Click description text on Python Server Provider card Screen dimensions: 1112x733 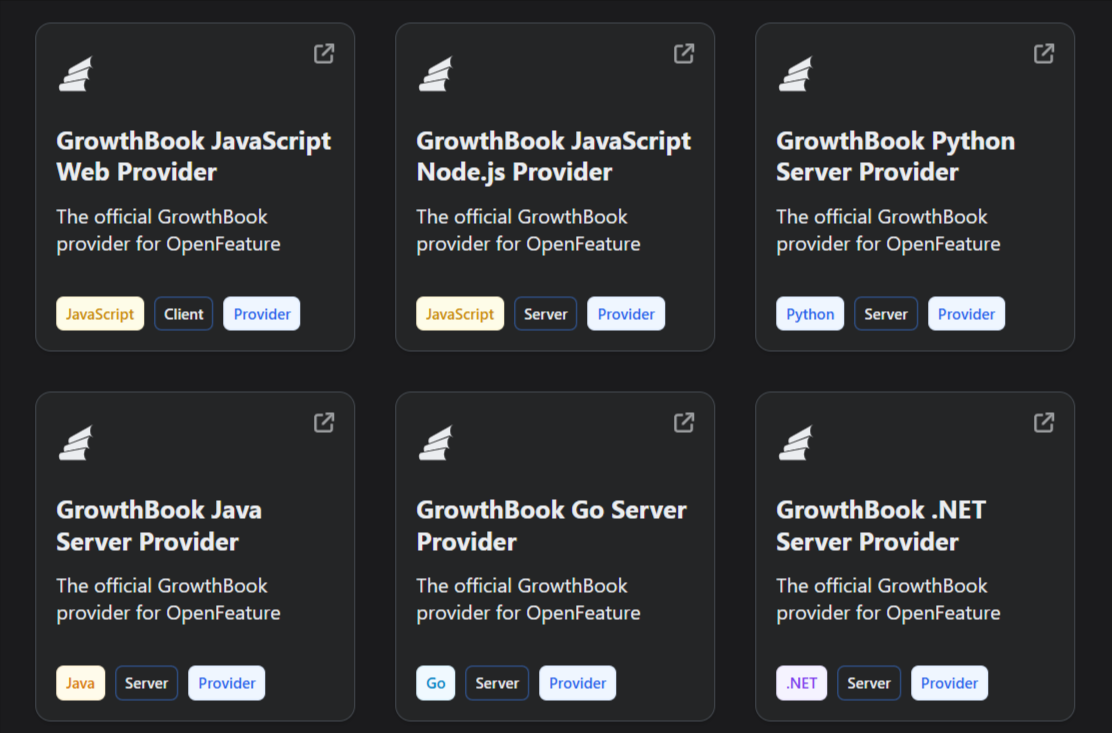[x=889, y=230]
